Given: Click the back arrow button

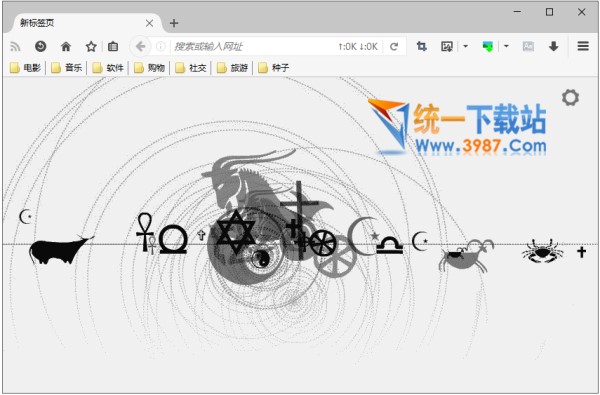Looking at the screenshot, I should tap(140, 47).
